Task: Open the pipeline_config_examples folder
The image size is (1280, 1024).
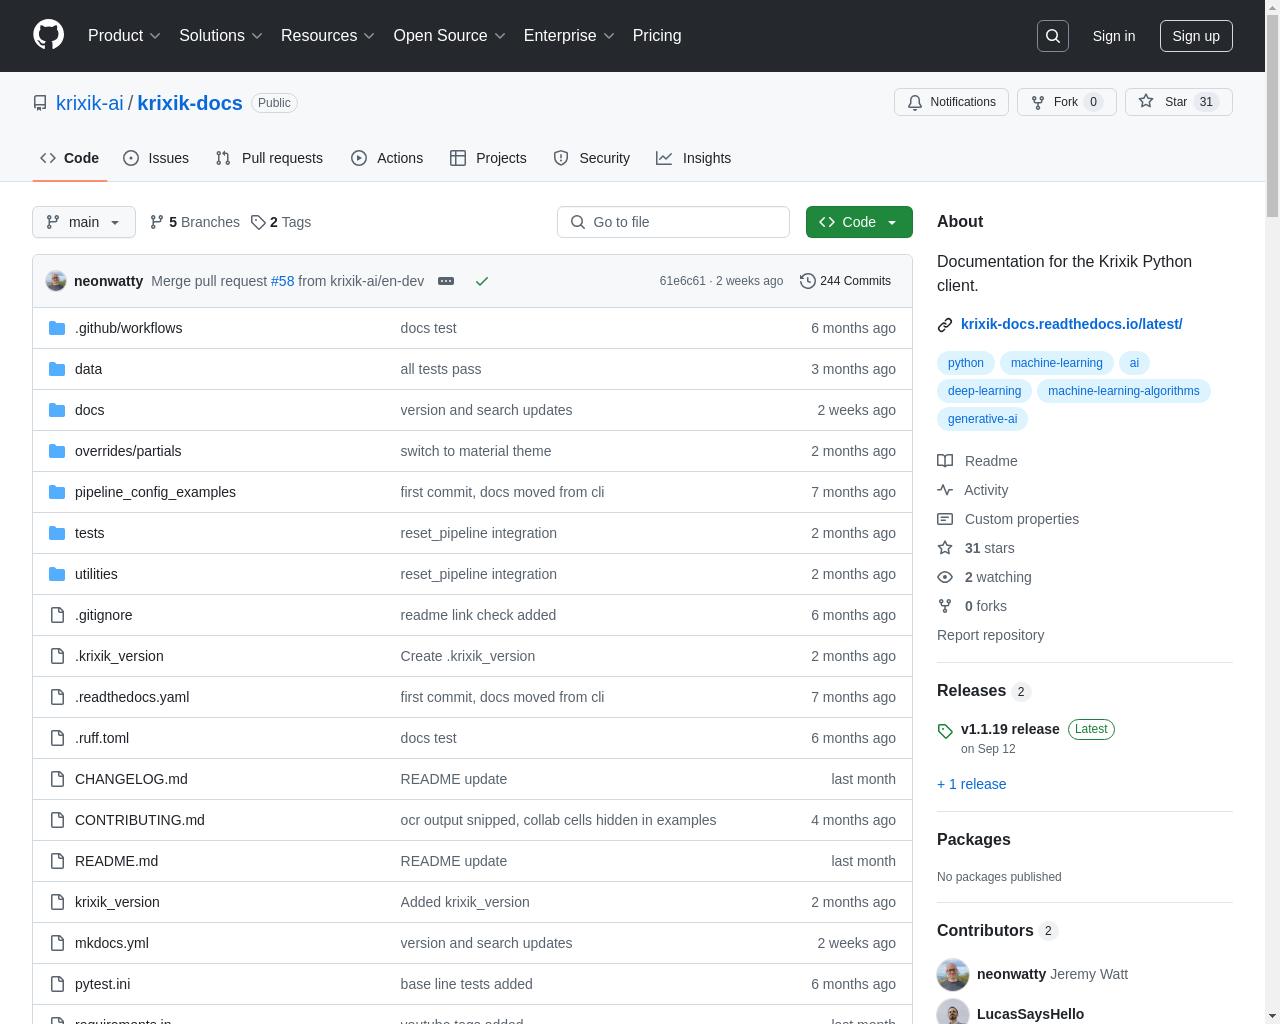Action: click(155, 492)
